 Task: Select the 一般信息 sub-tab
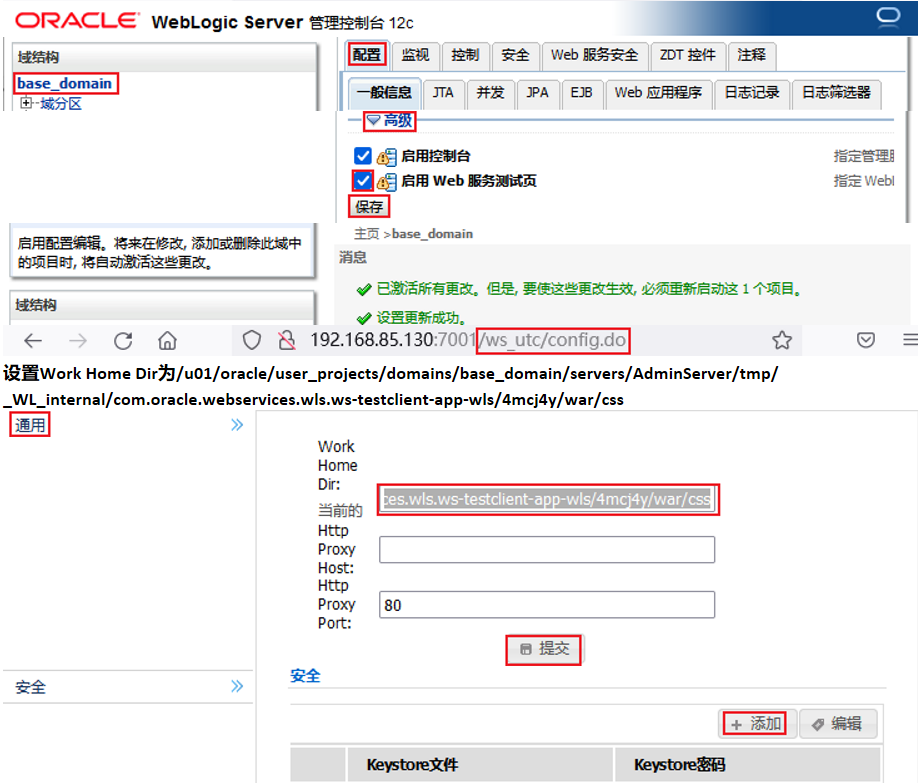pyautogui.click(x=385, y=93)
